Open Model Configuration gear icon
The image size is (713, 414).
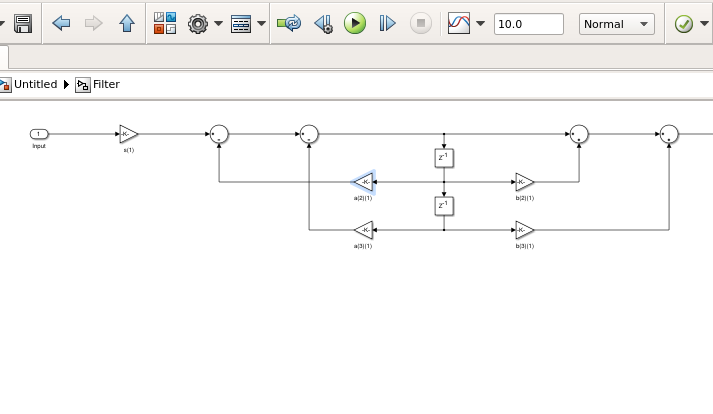(198, 24)
